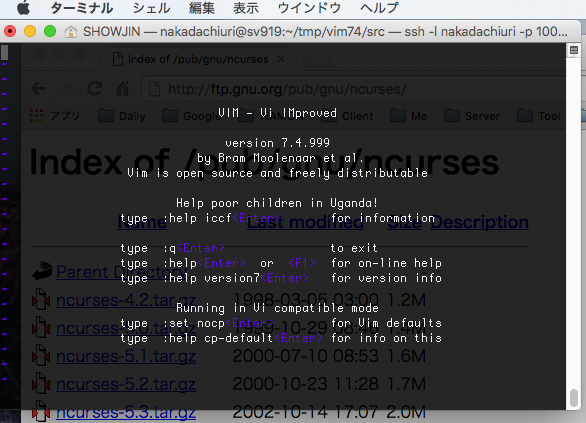The height and width of the screenshot is (423, 586).
Task: Open ncurses-5.1.tar.gz download link
Action: click(x=126, y=356)
